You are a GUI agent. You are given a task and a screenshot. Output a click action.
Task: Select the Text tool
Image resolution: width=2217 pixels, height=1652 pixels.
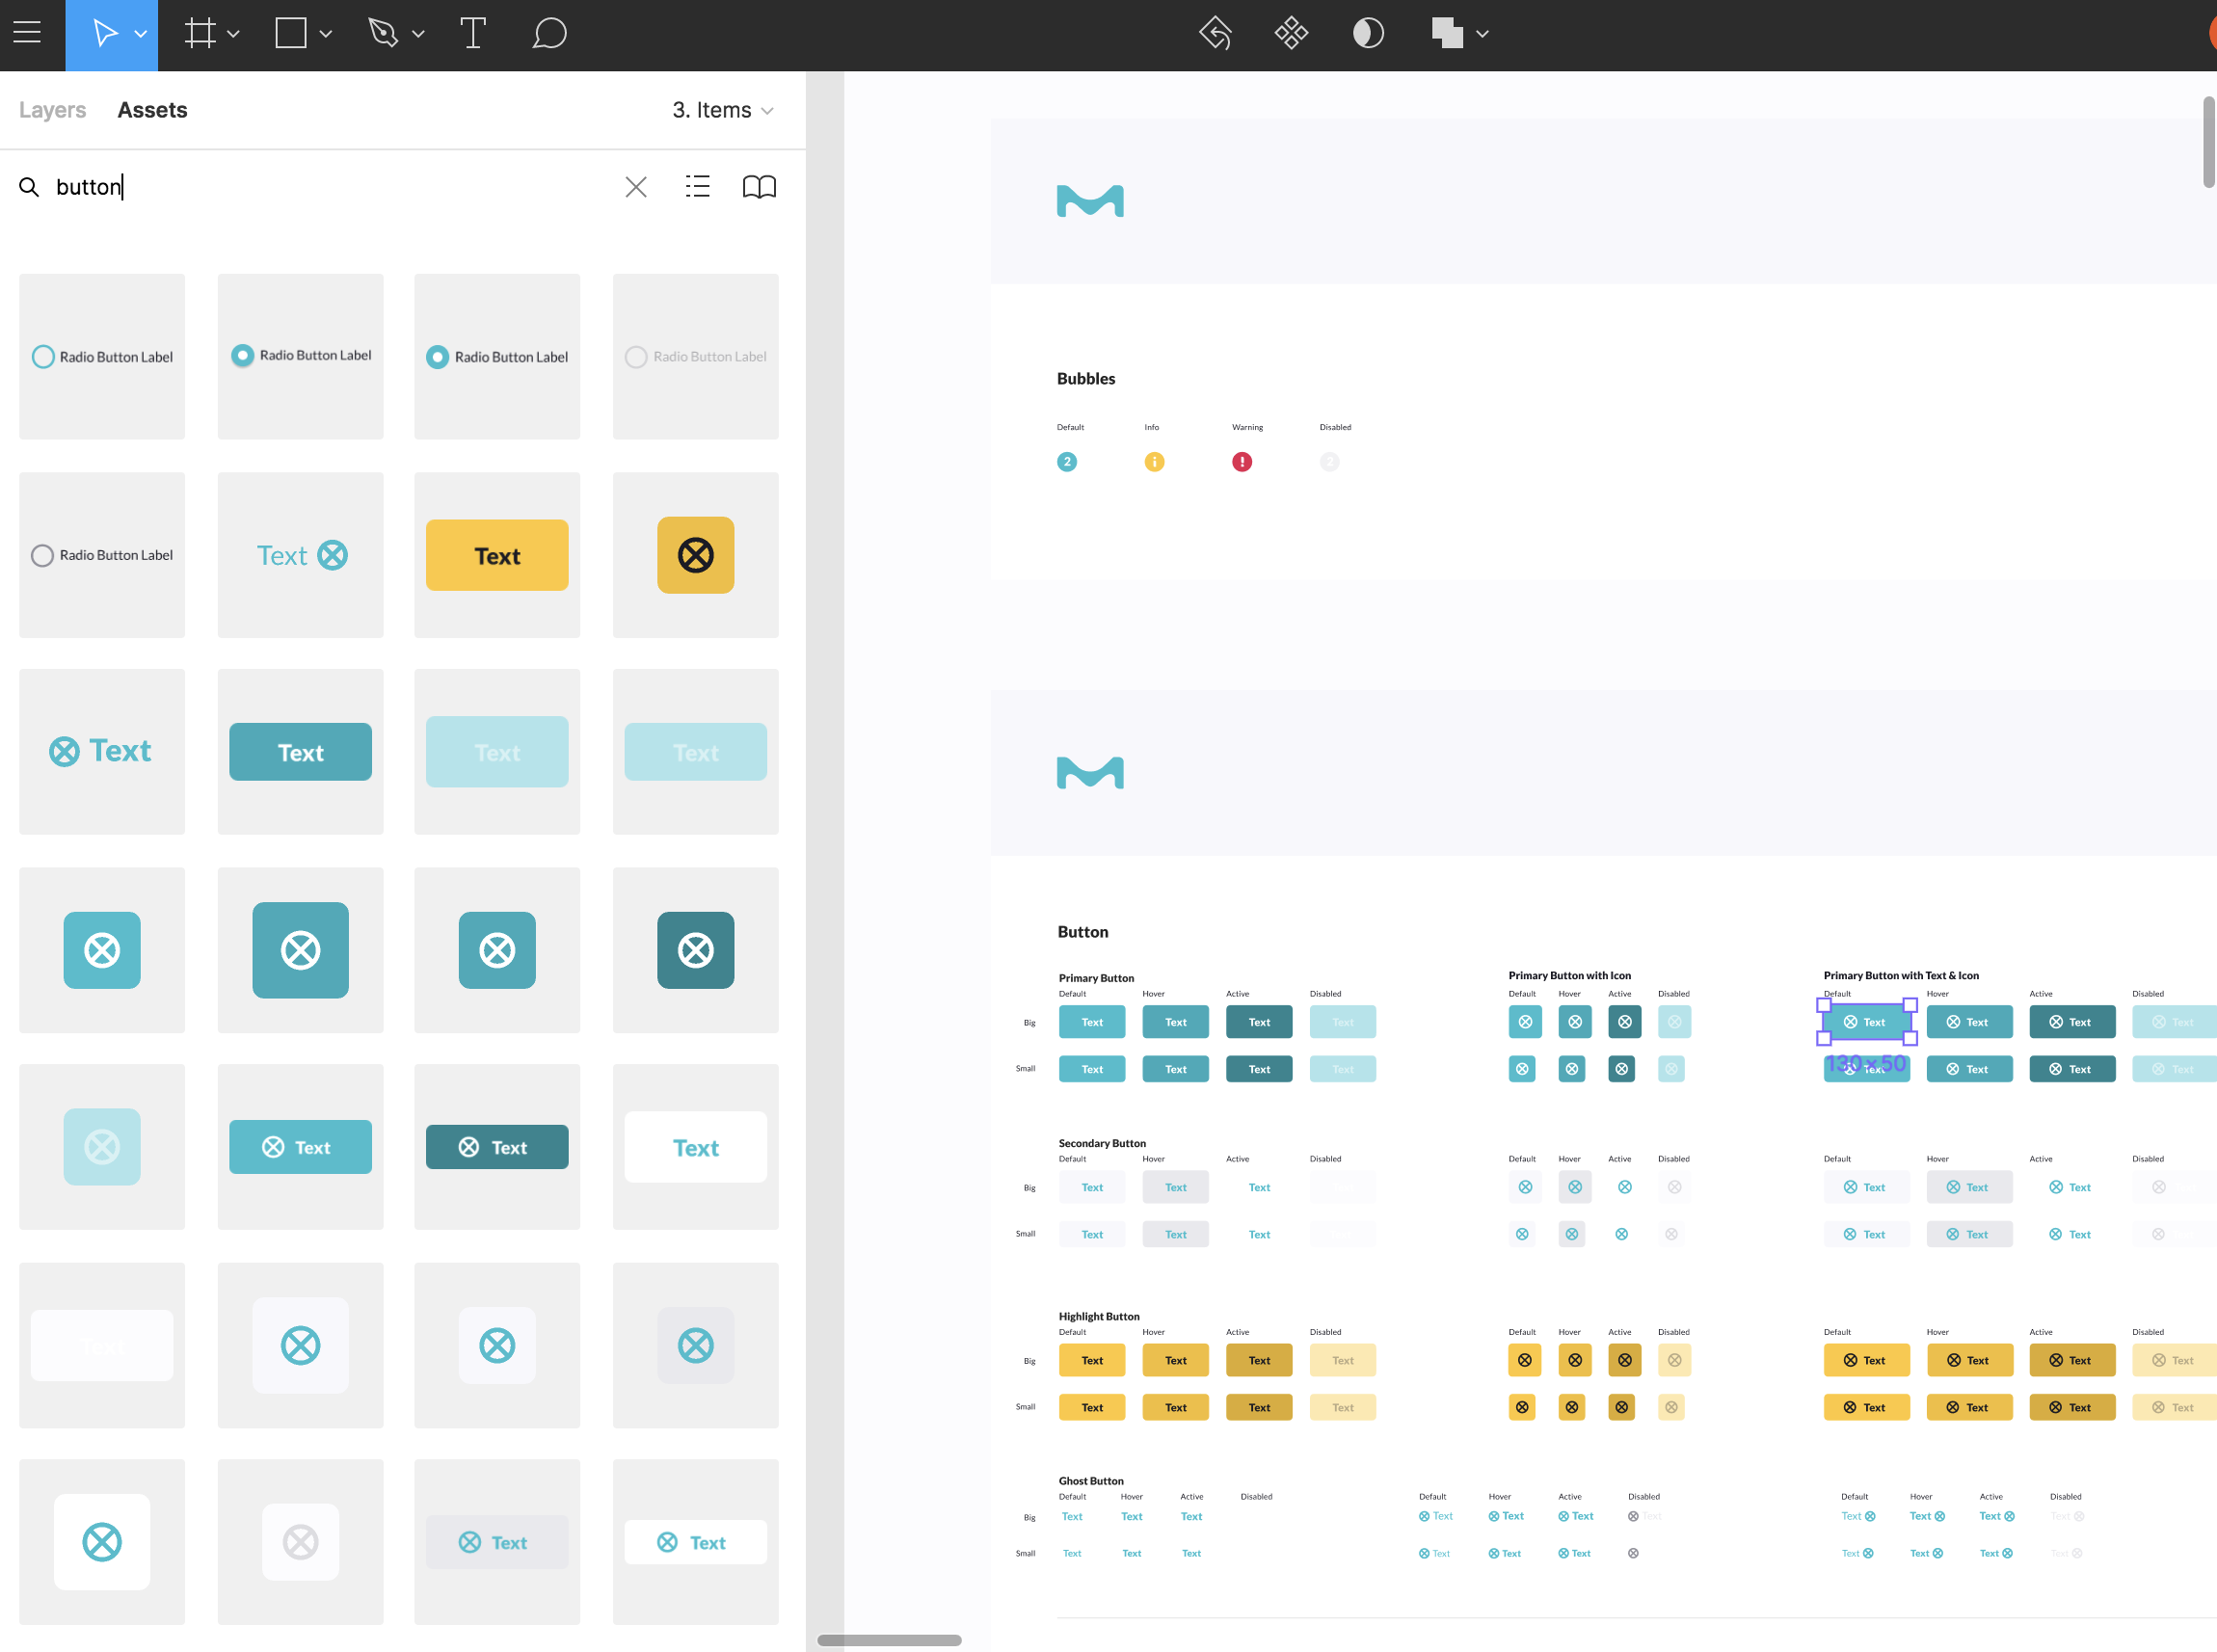tap(473, 33)
